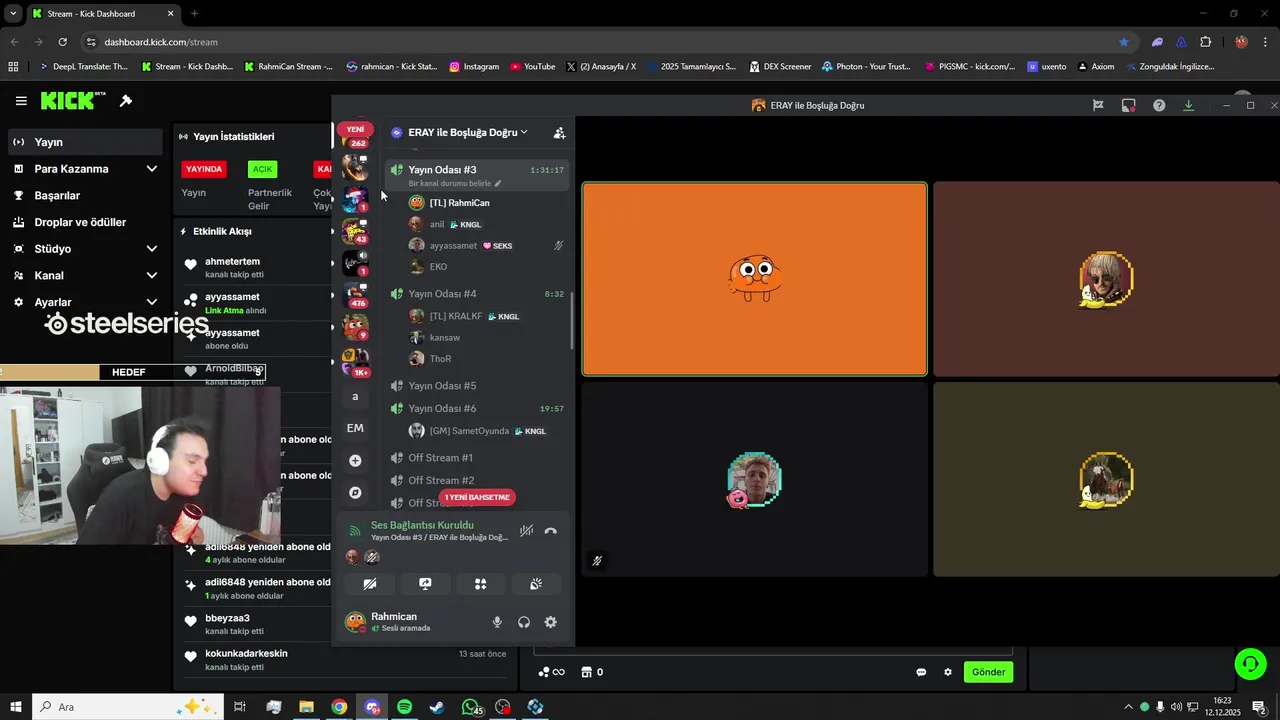Screen dimensions: 1280x720
Task: Focus the orange Gumball avatar video tile
Action: click(755, 279)
